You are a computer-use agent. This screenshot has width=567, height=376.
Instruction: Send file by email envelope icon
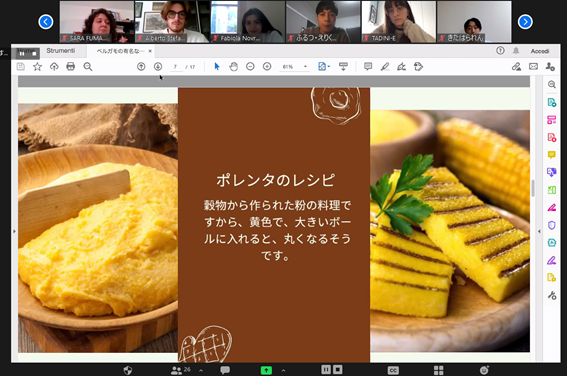pyautogui.click(x=533, y=67)
